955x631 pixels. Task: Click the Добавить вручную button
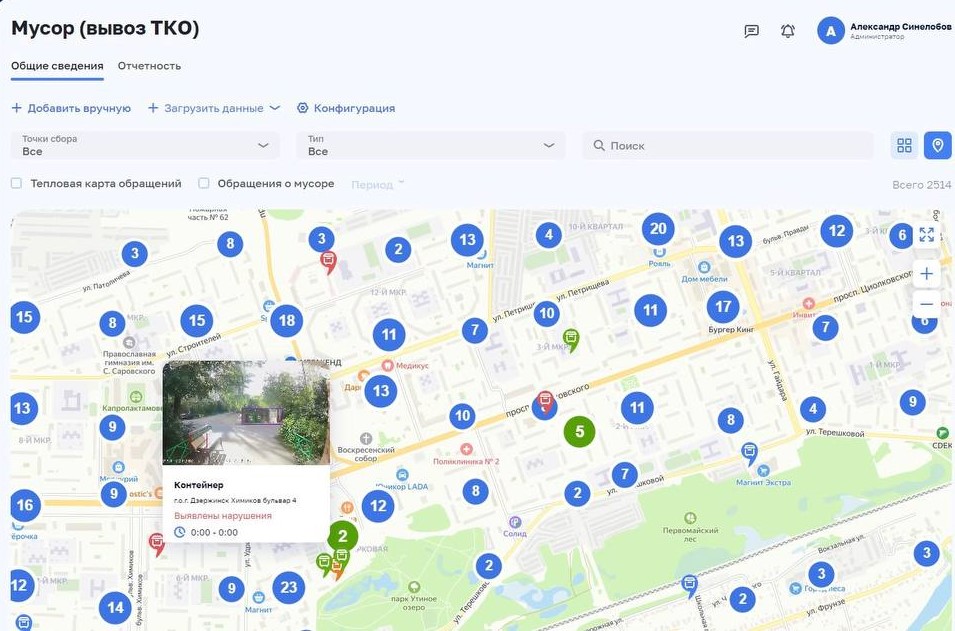(x=71, y=108)
